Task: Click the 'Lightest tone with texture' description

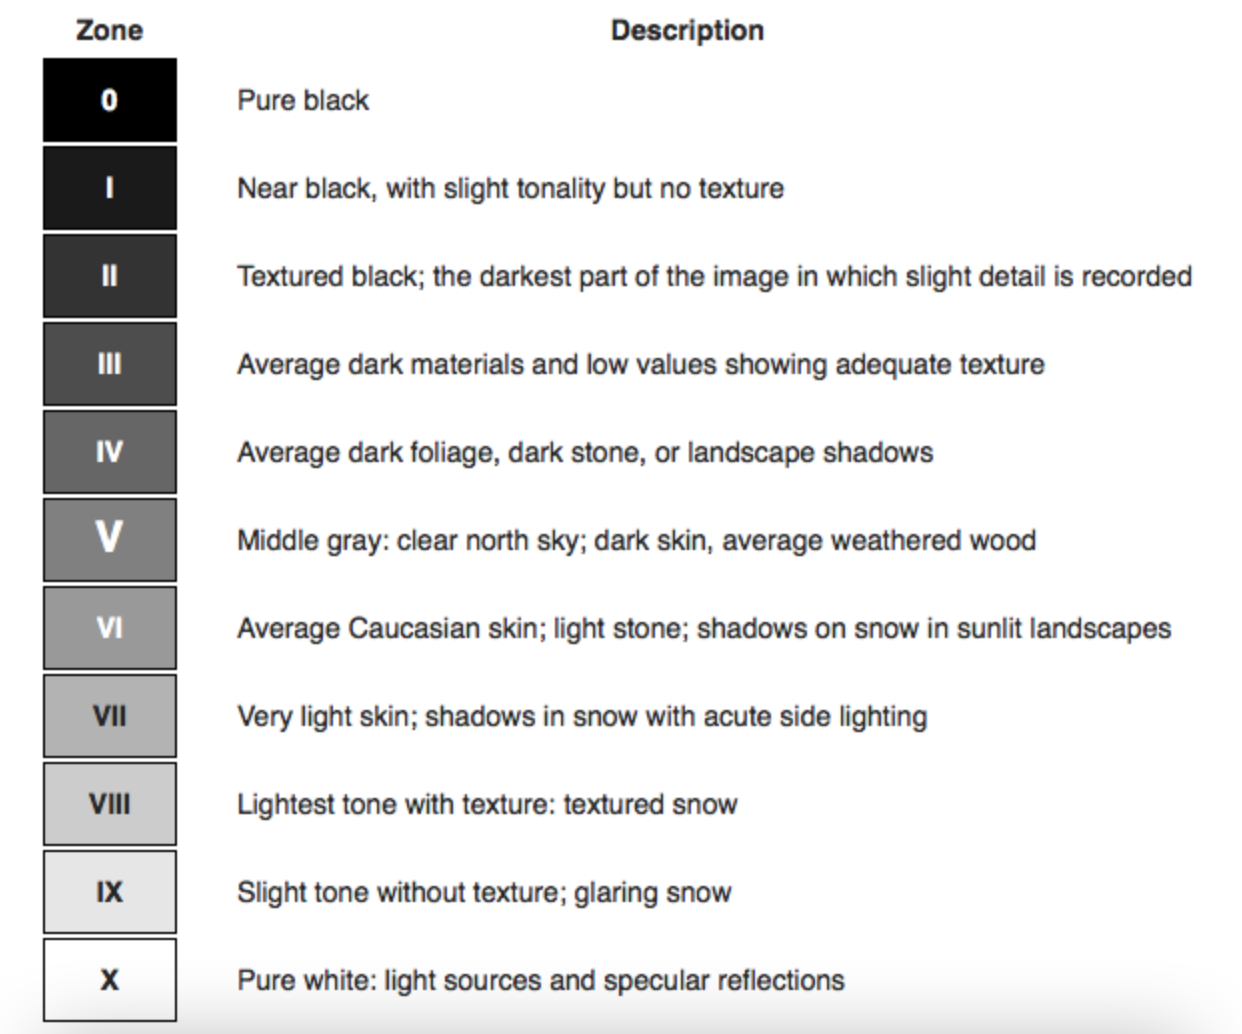Action: [x=487, y=805]
